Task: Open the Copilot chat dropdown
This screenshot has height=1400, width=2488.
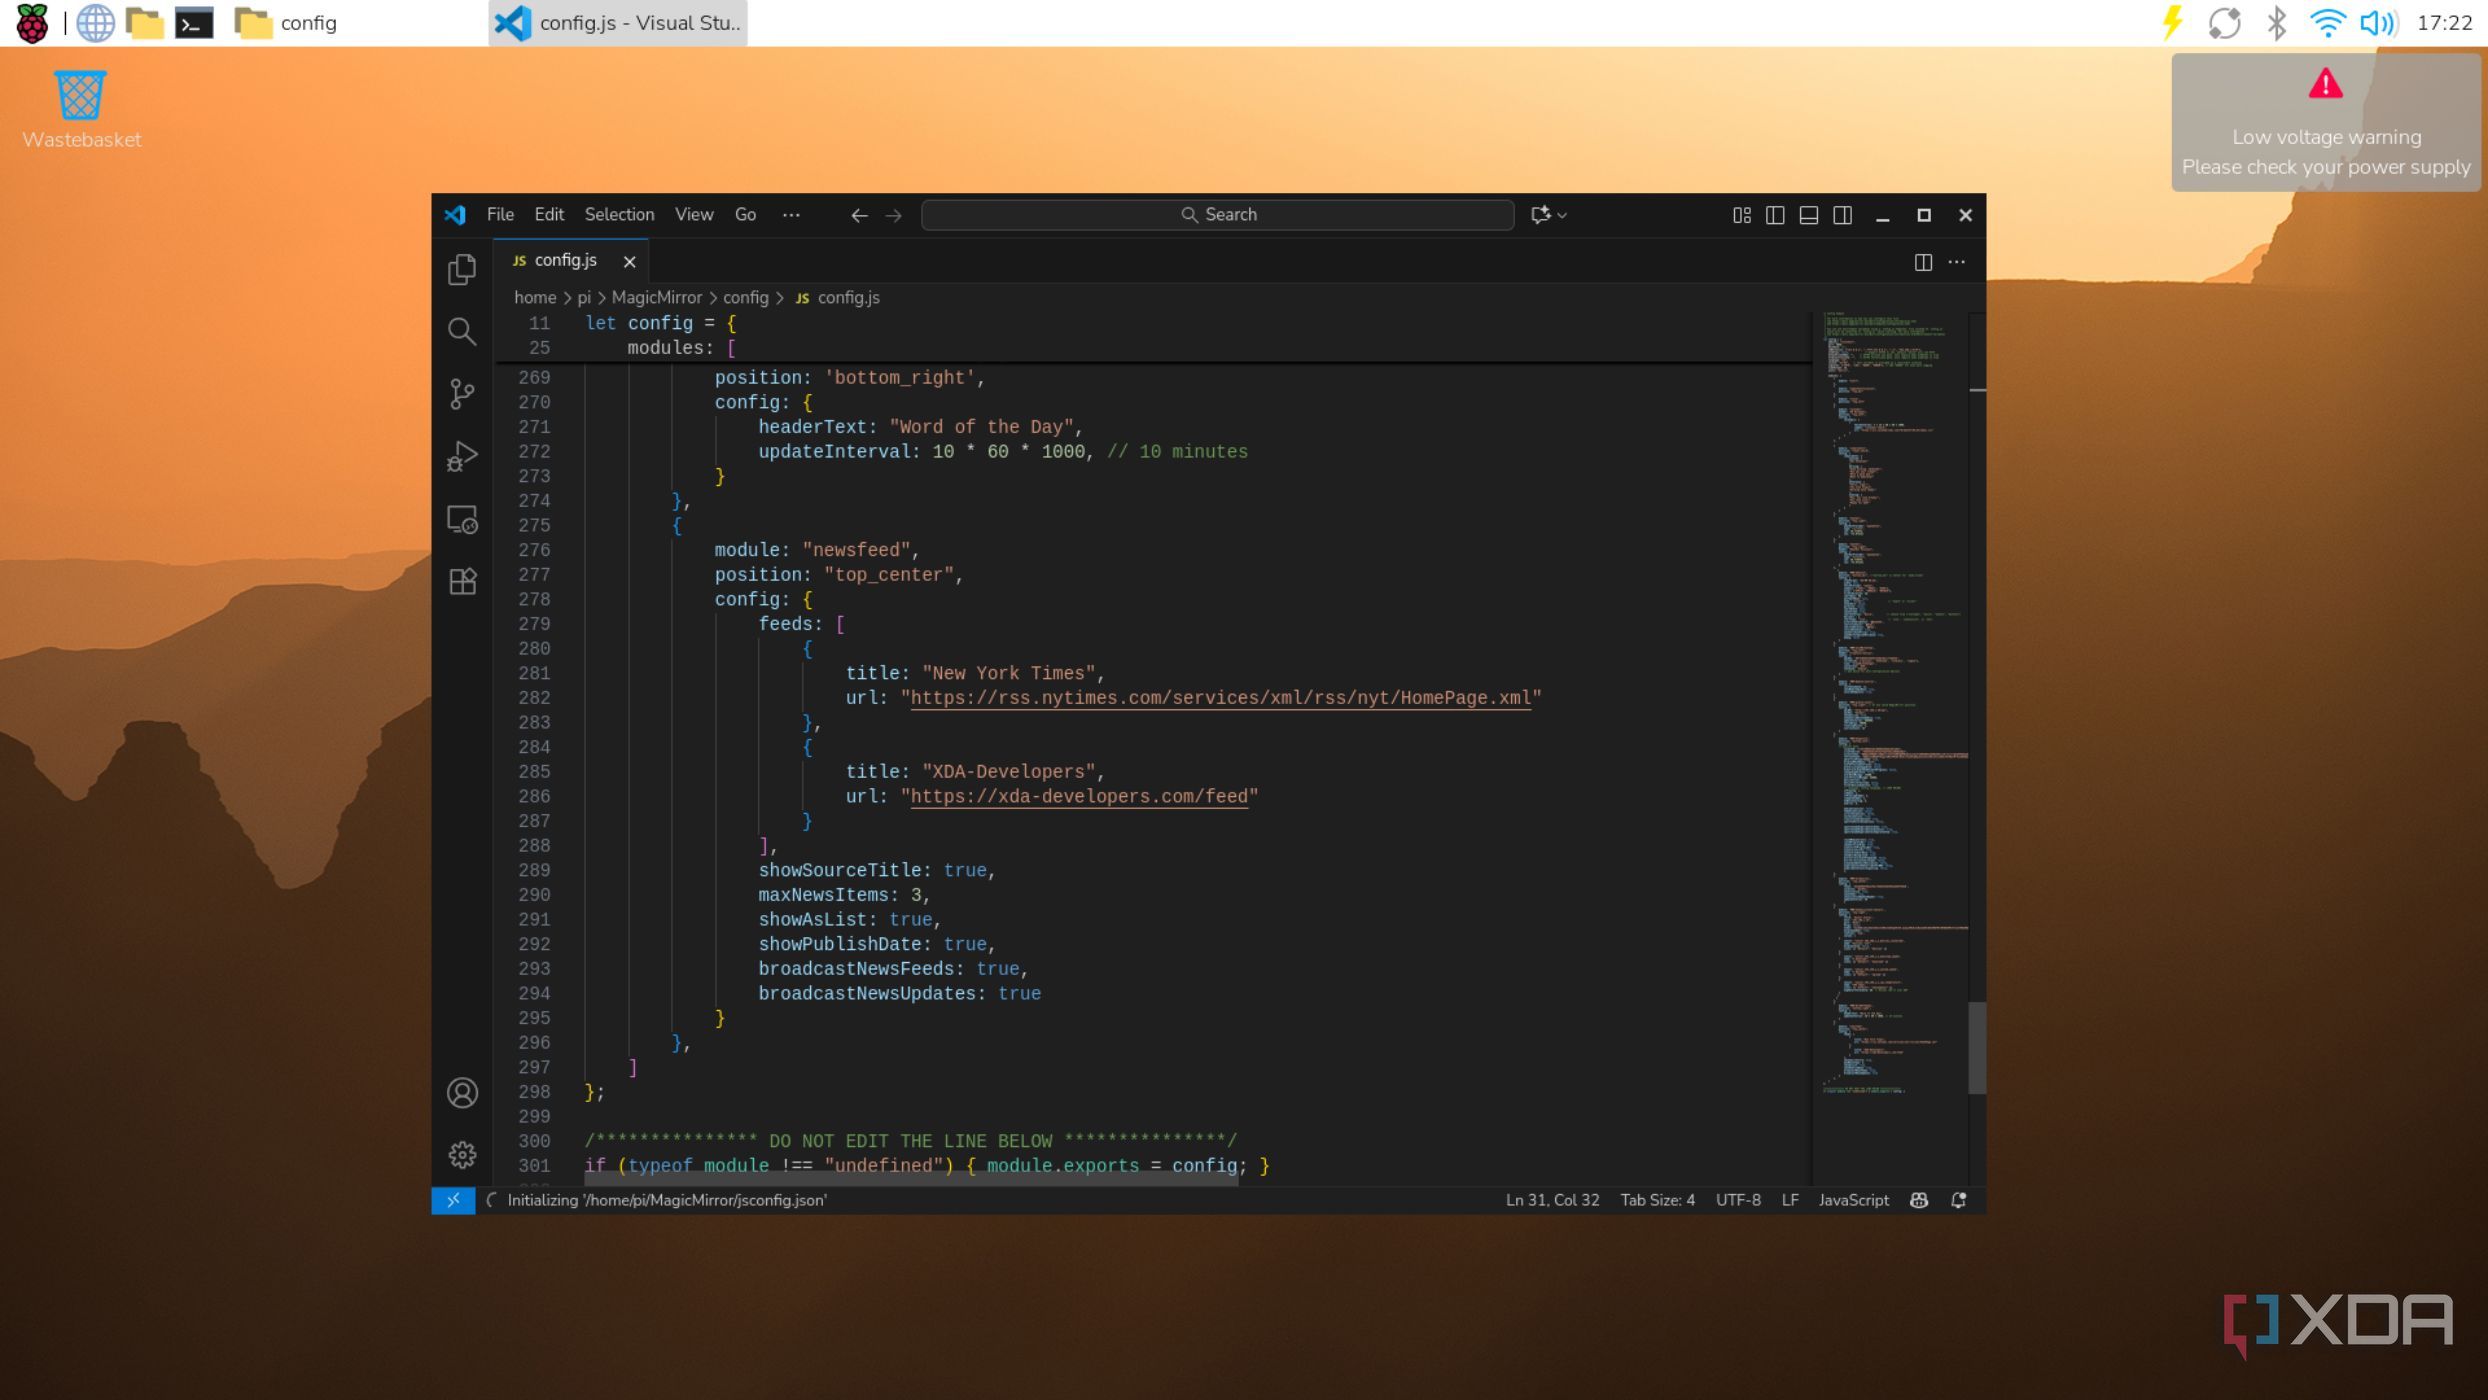Action: pos(1562,215)
